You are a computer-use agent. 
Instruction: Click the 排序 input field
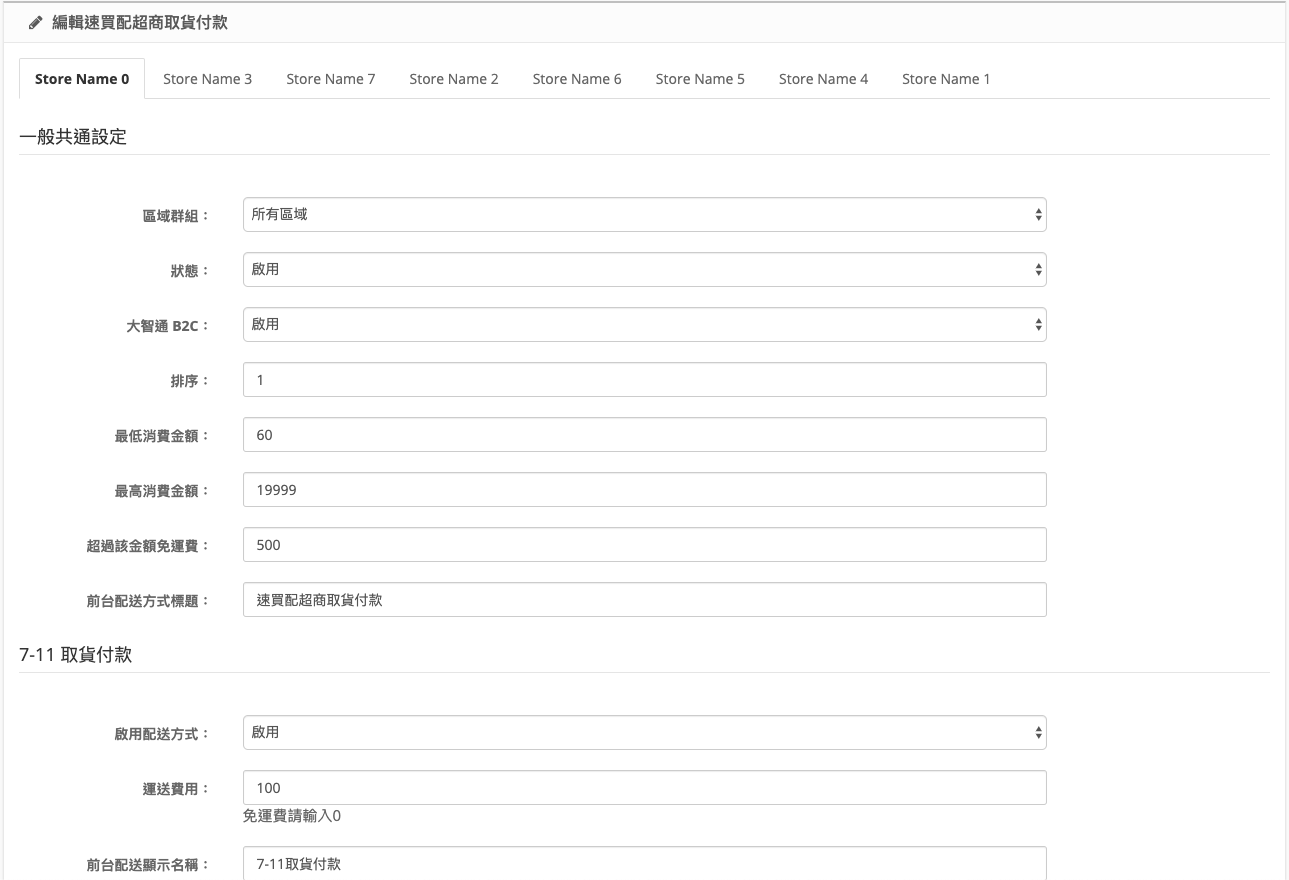pyautogui.click(x=644, y=380)
